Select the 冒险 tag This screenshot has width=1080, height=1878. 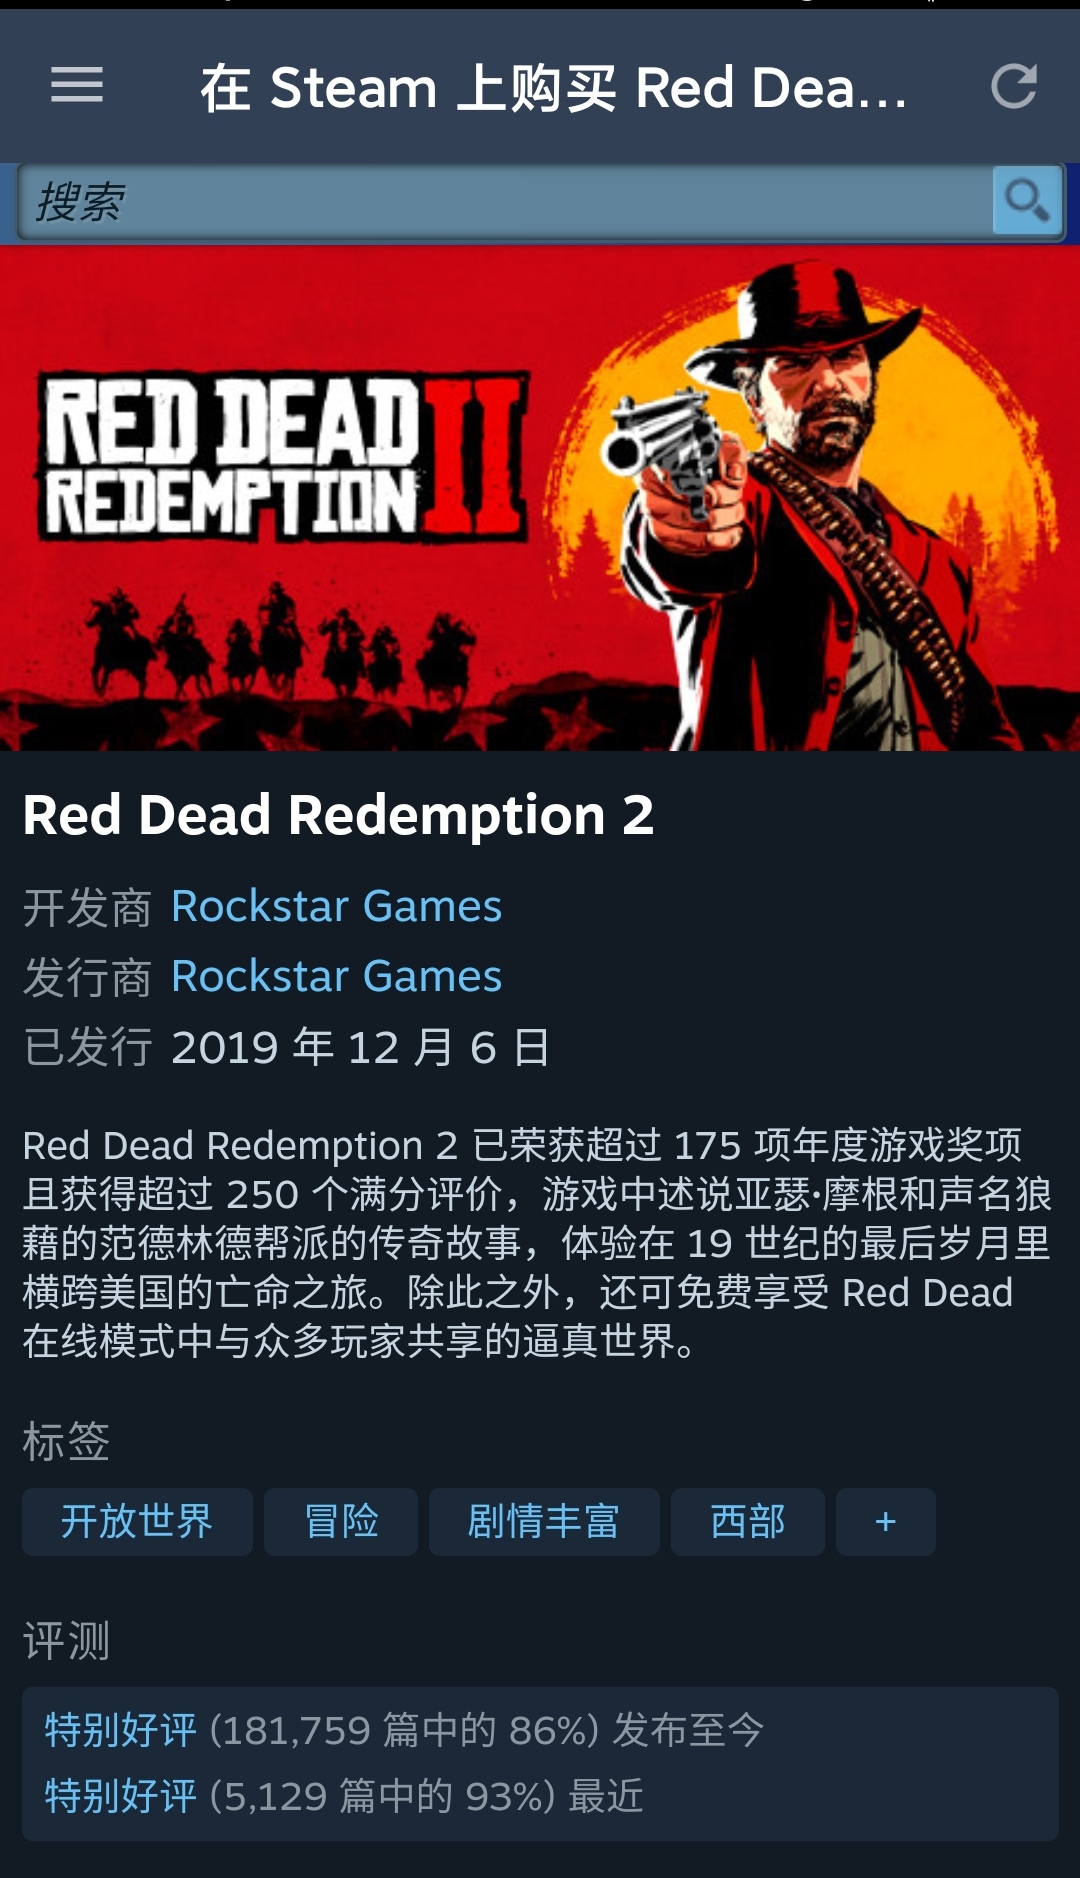(341, 1522)
